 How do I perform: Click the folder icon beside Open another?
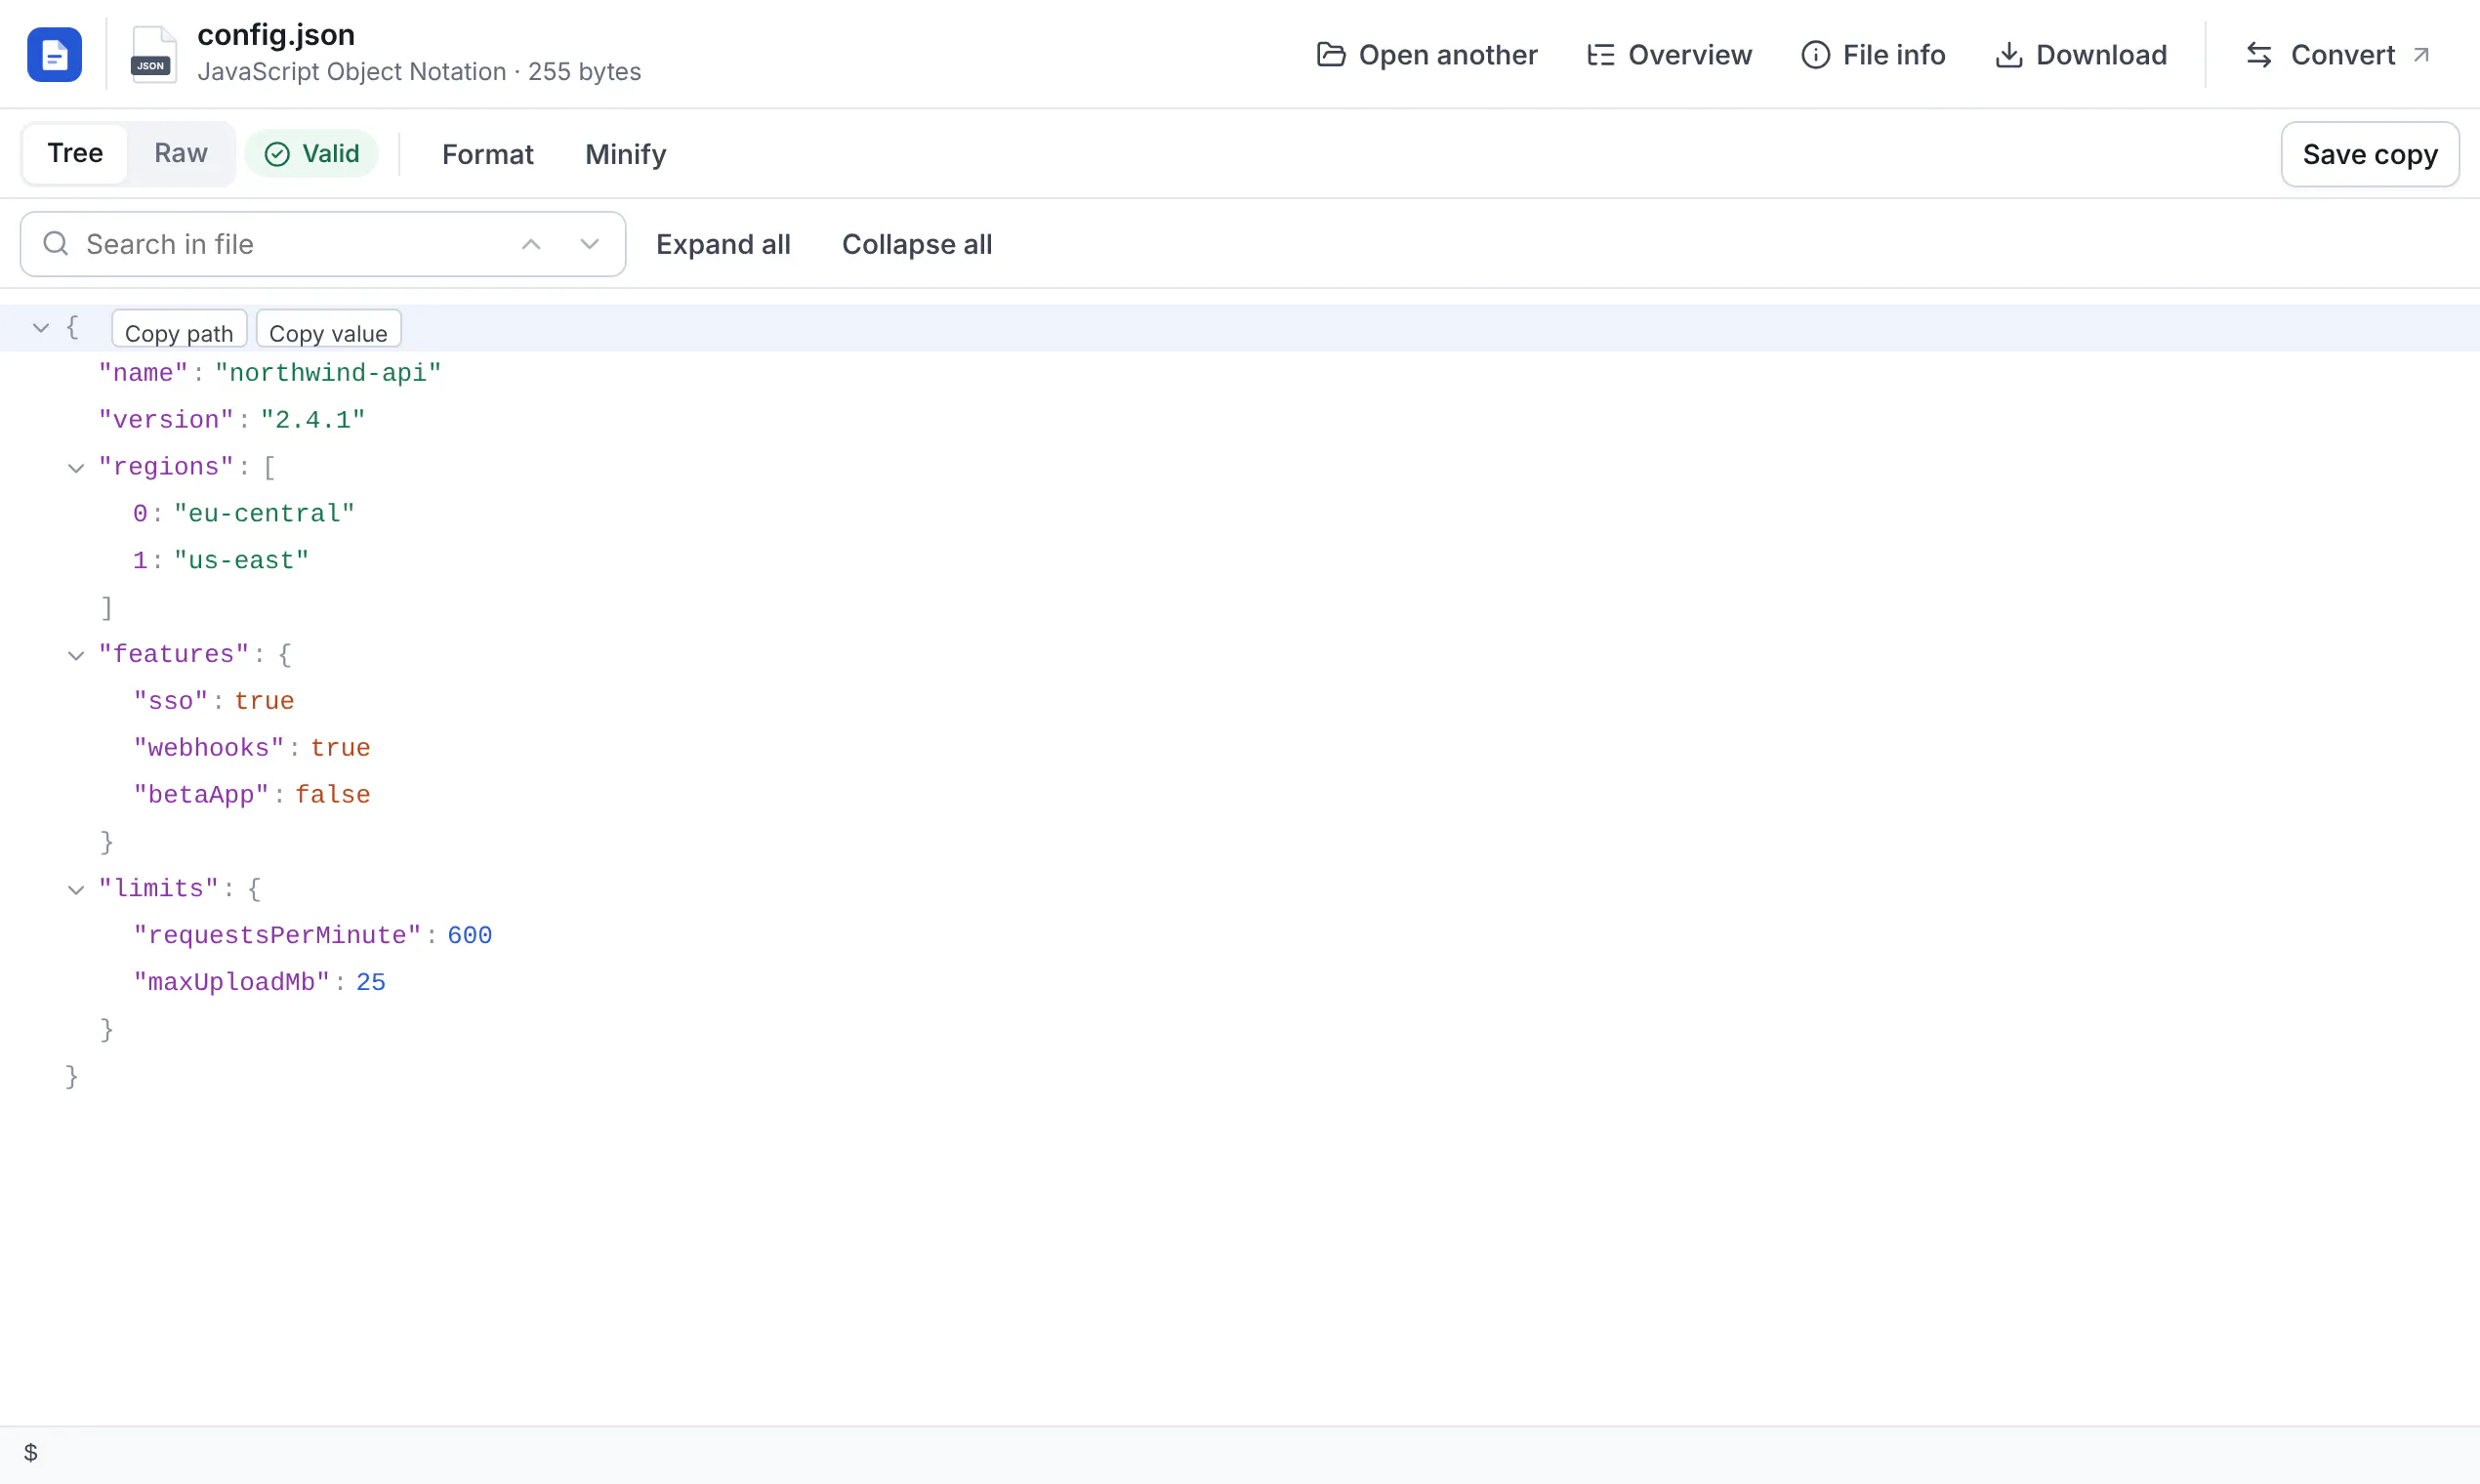pyautogui.click(x=1331, y=54)
